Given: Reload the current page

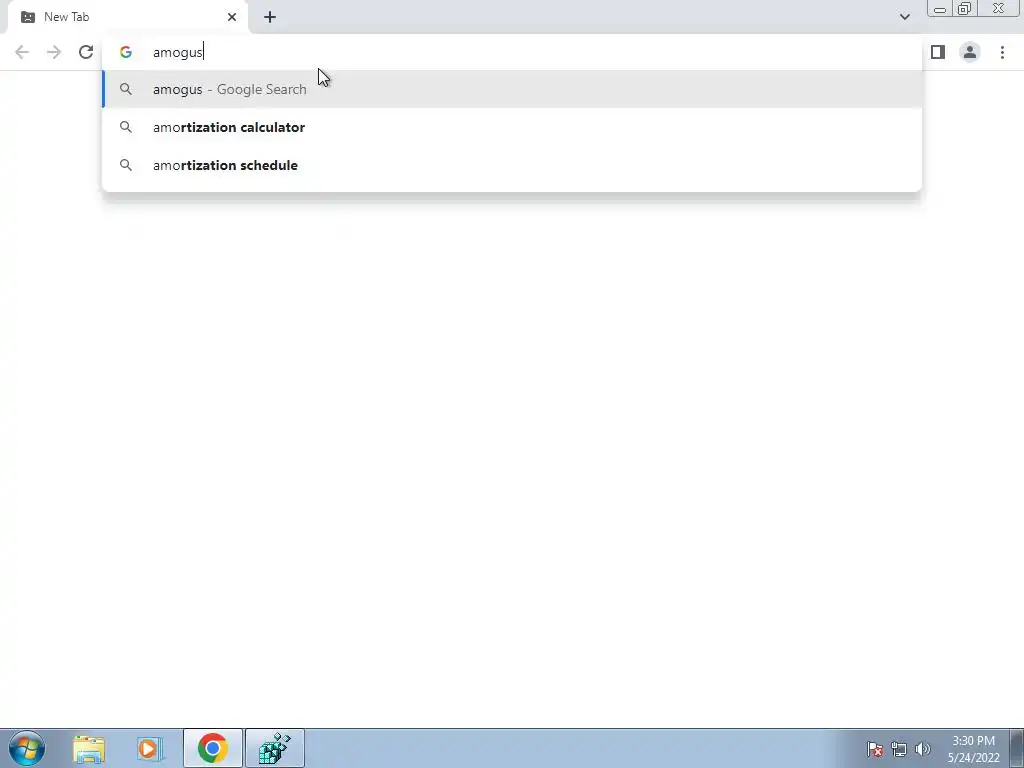Looking at the screenshot, I should [x=86, y=52].
